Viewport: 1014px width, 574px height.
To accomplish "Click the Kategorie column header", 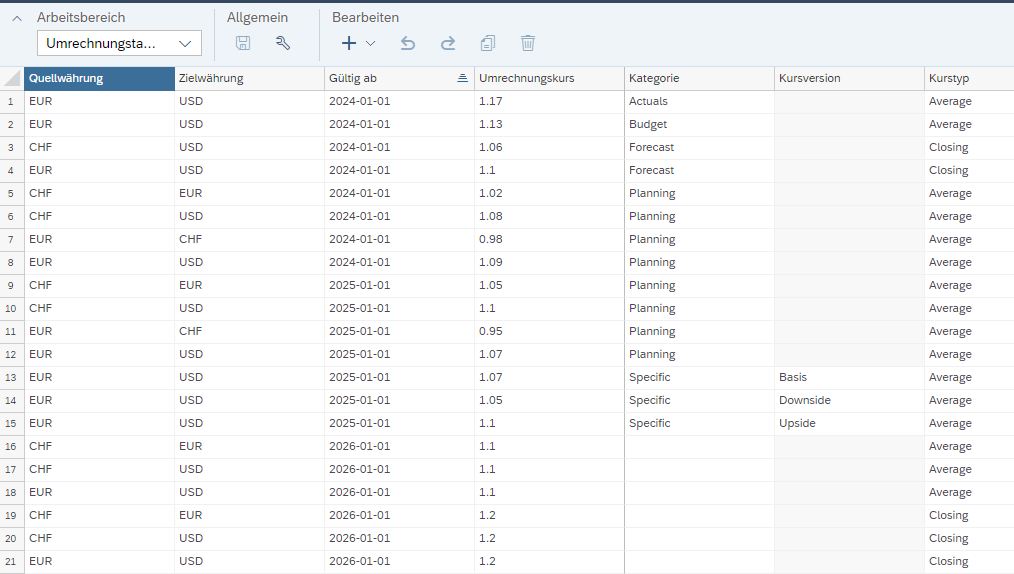I will pyautogui.click(x=699, y=78).
